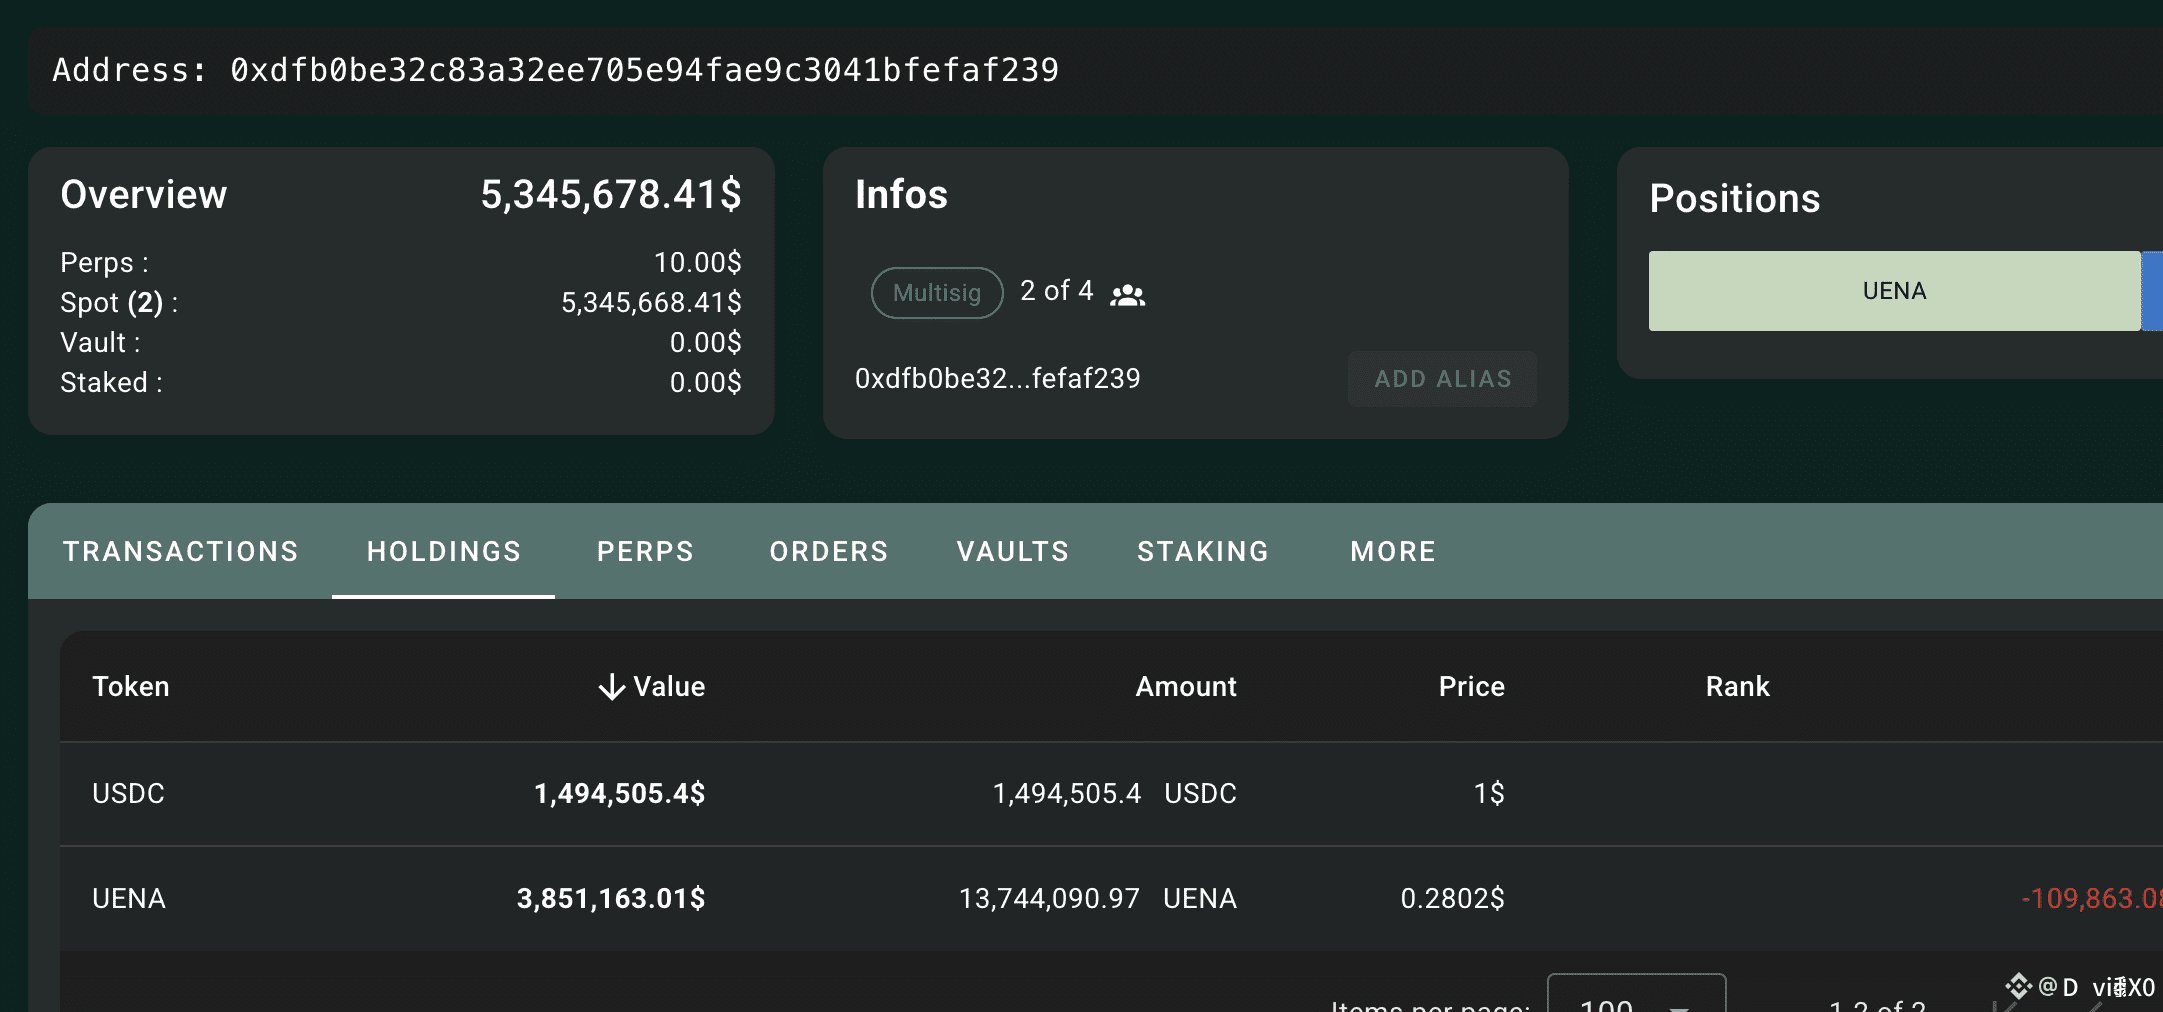Viewport: 2163px width, 1012px height.
Task: Click the sort arrow beside Value
Action: click(x=612, y=687)
